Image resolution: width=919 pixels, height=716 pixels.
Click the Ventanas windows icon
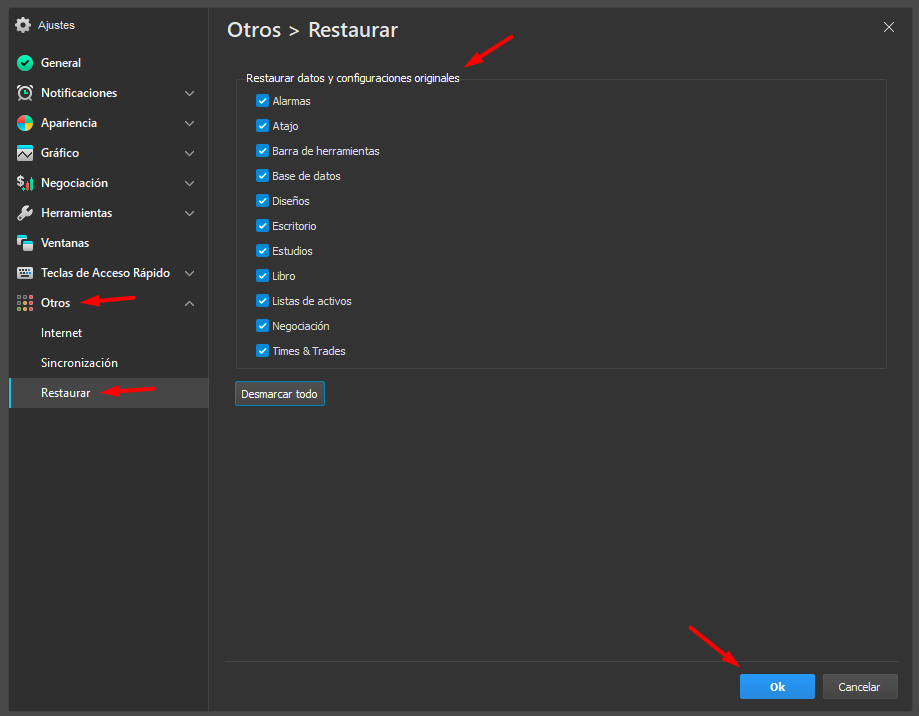tap(25, 243)
